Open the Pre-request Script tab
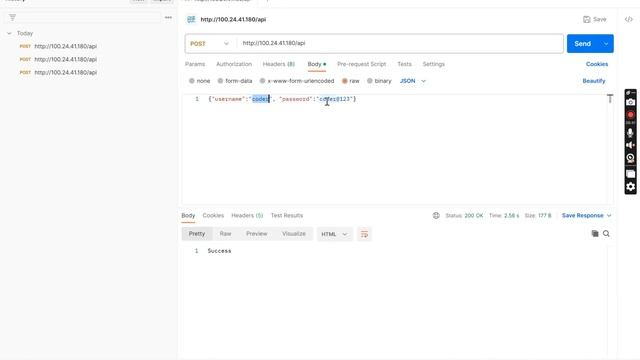Image resolution: width=640 pixels, height=360 pixels. pyautogui.click(x=361, y=64)
